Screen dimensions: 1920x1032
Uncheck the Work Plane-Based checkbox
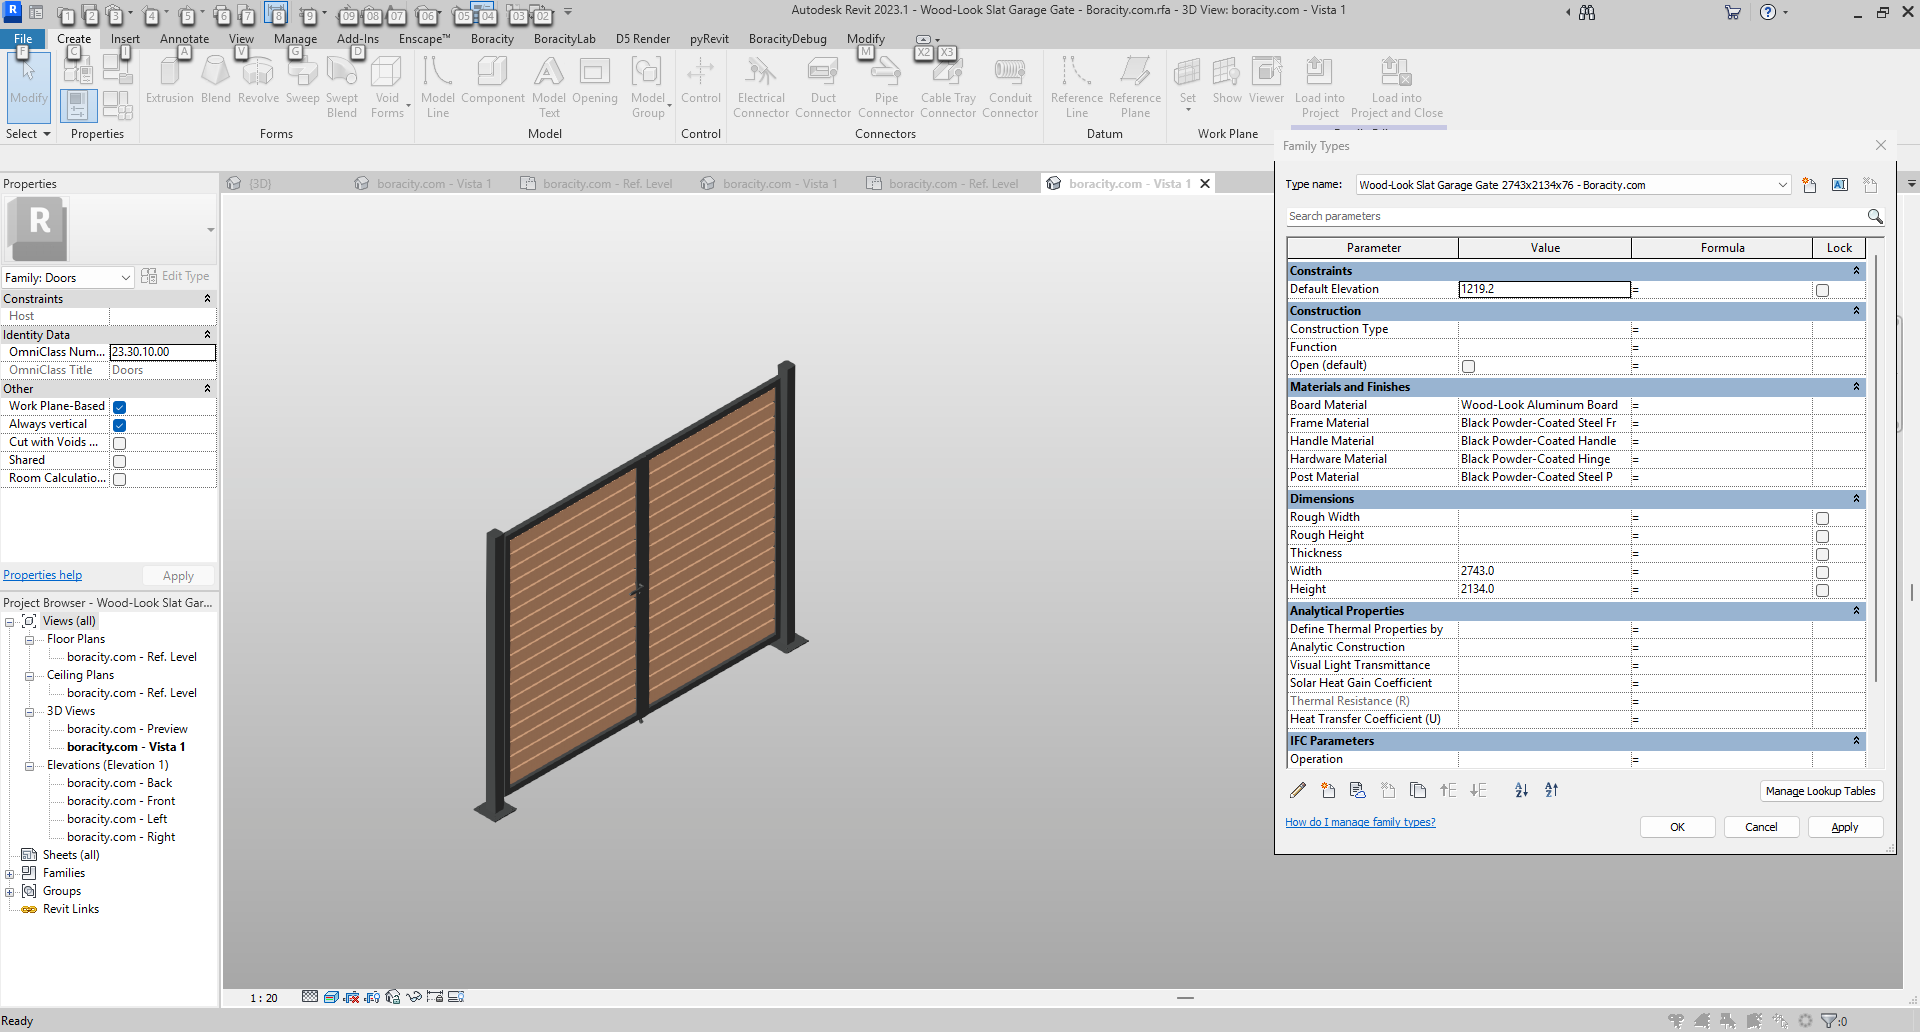119,407
